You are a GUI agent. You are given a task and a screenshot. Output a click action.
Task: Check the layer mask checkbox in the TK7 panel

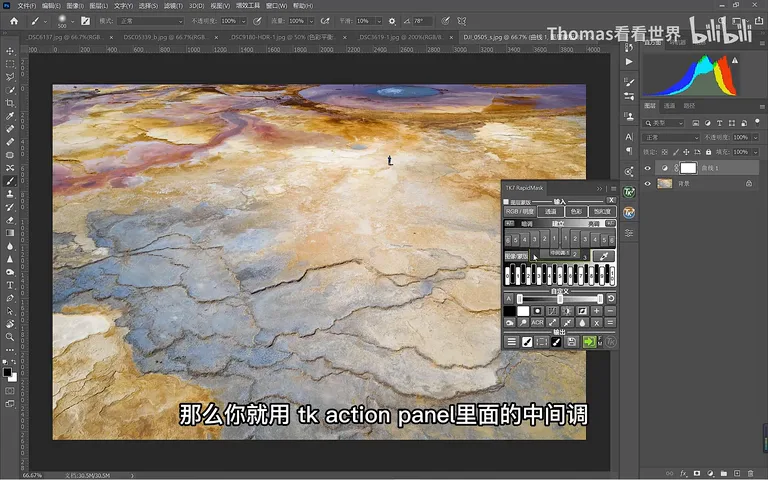click(x=506, y=202)
